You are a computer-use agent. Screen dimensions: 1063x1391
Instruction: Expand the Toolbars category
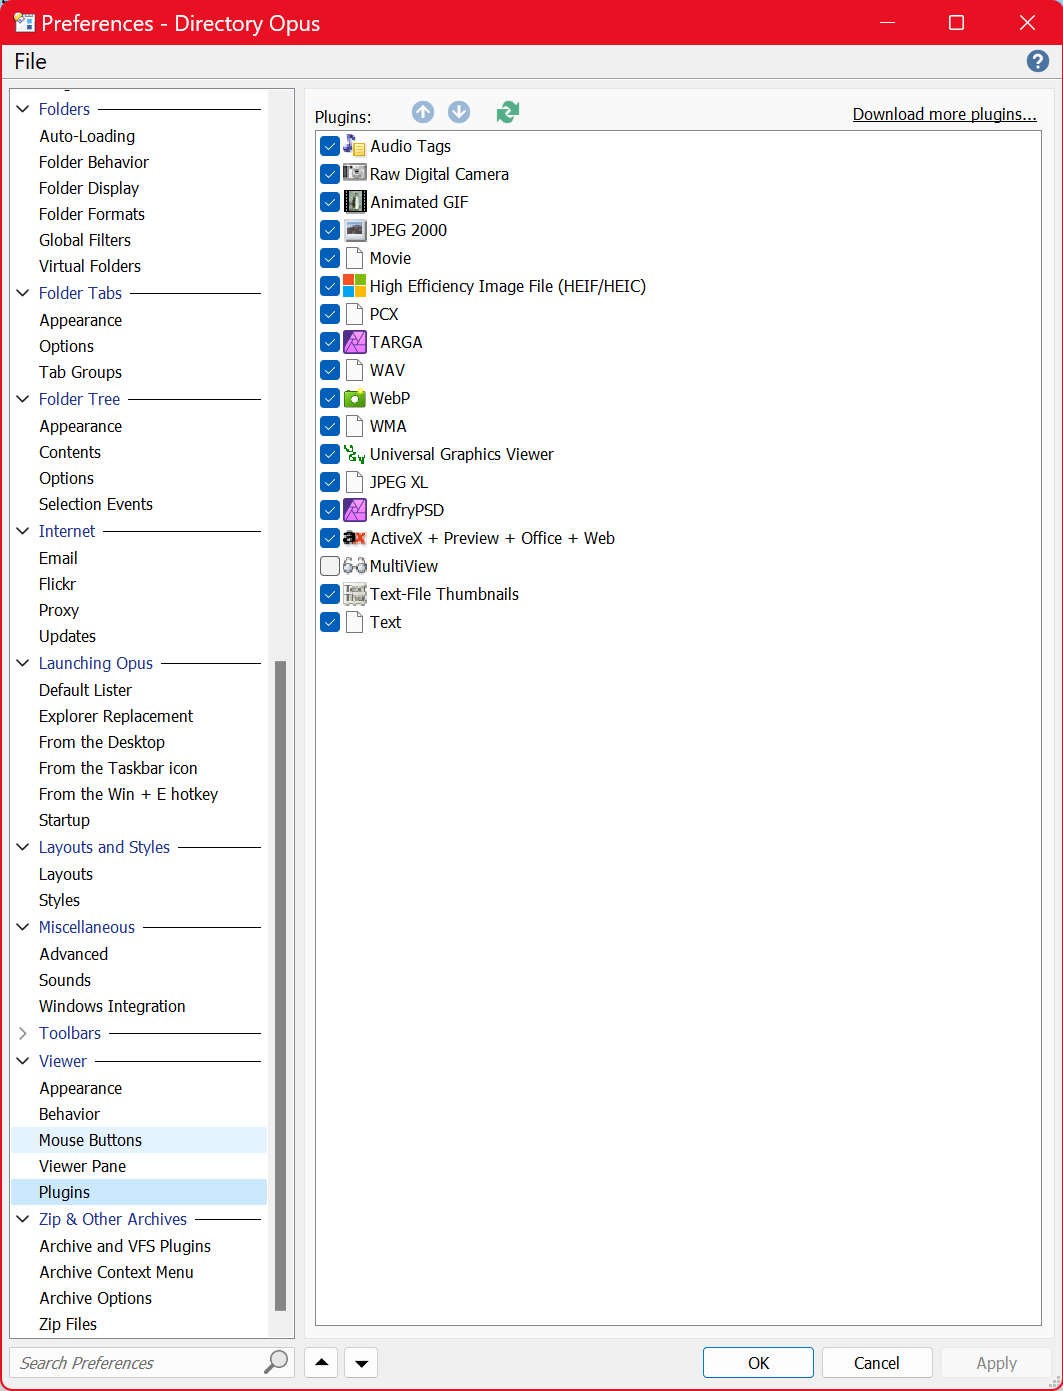tap(23, 1033)
